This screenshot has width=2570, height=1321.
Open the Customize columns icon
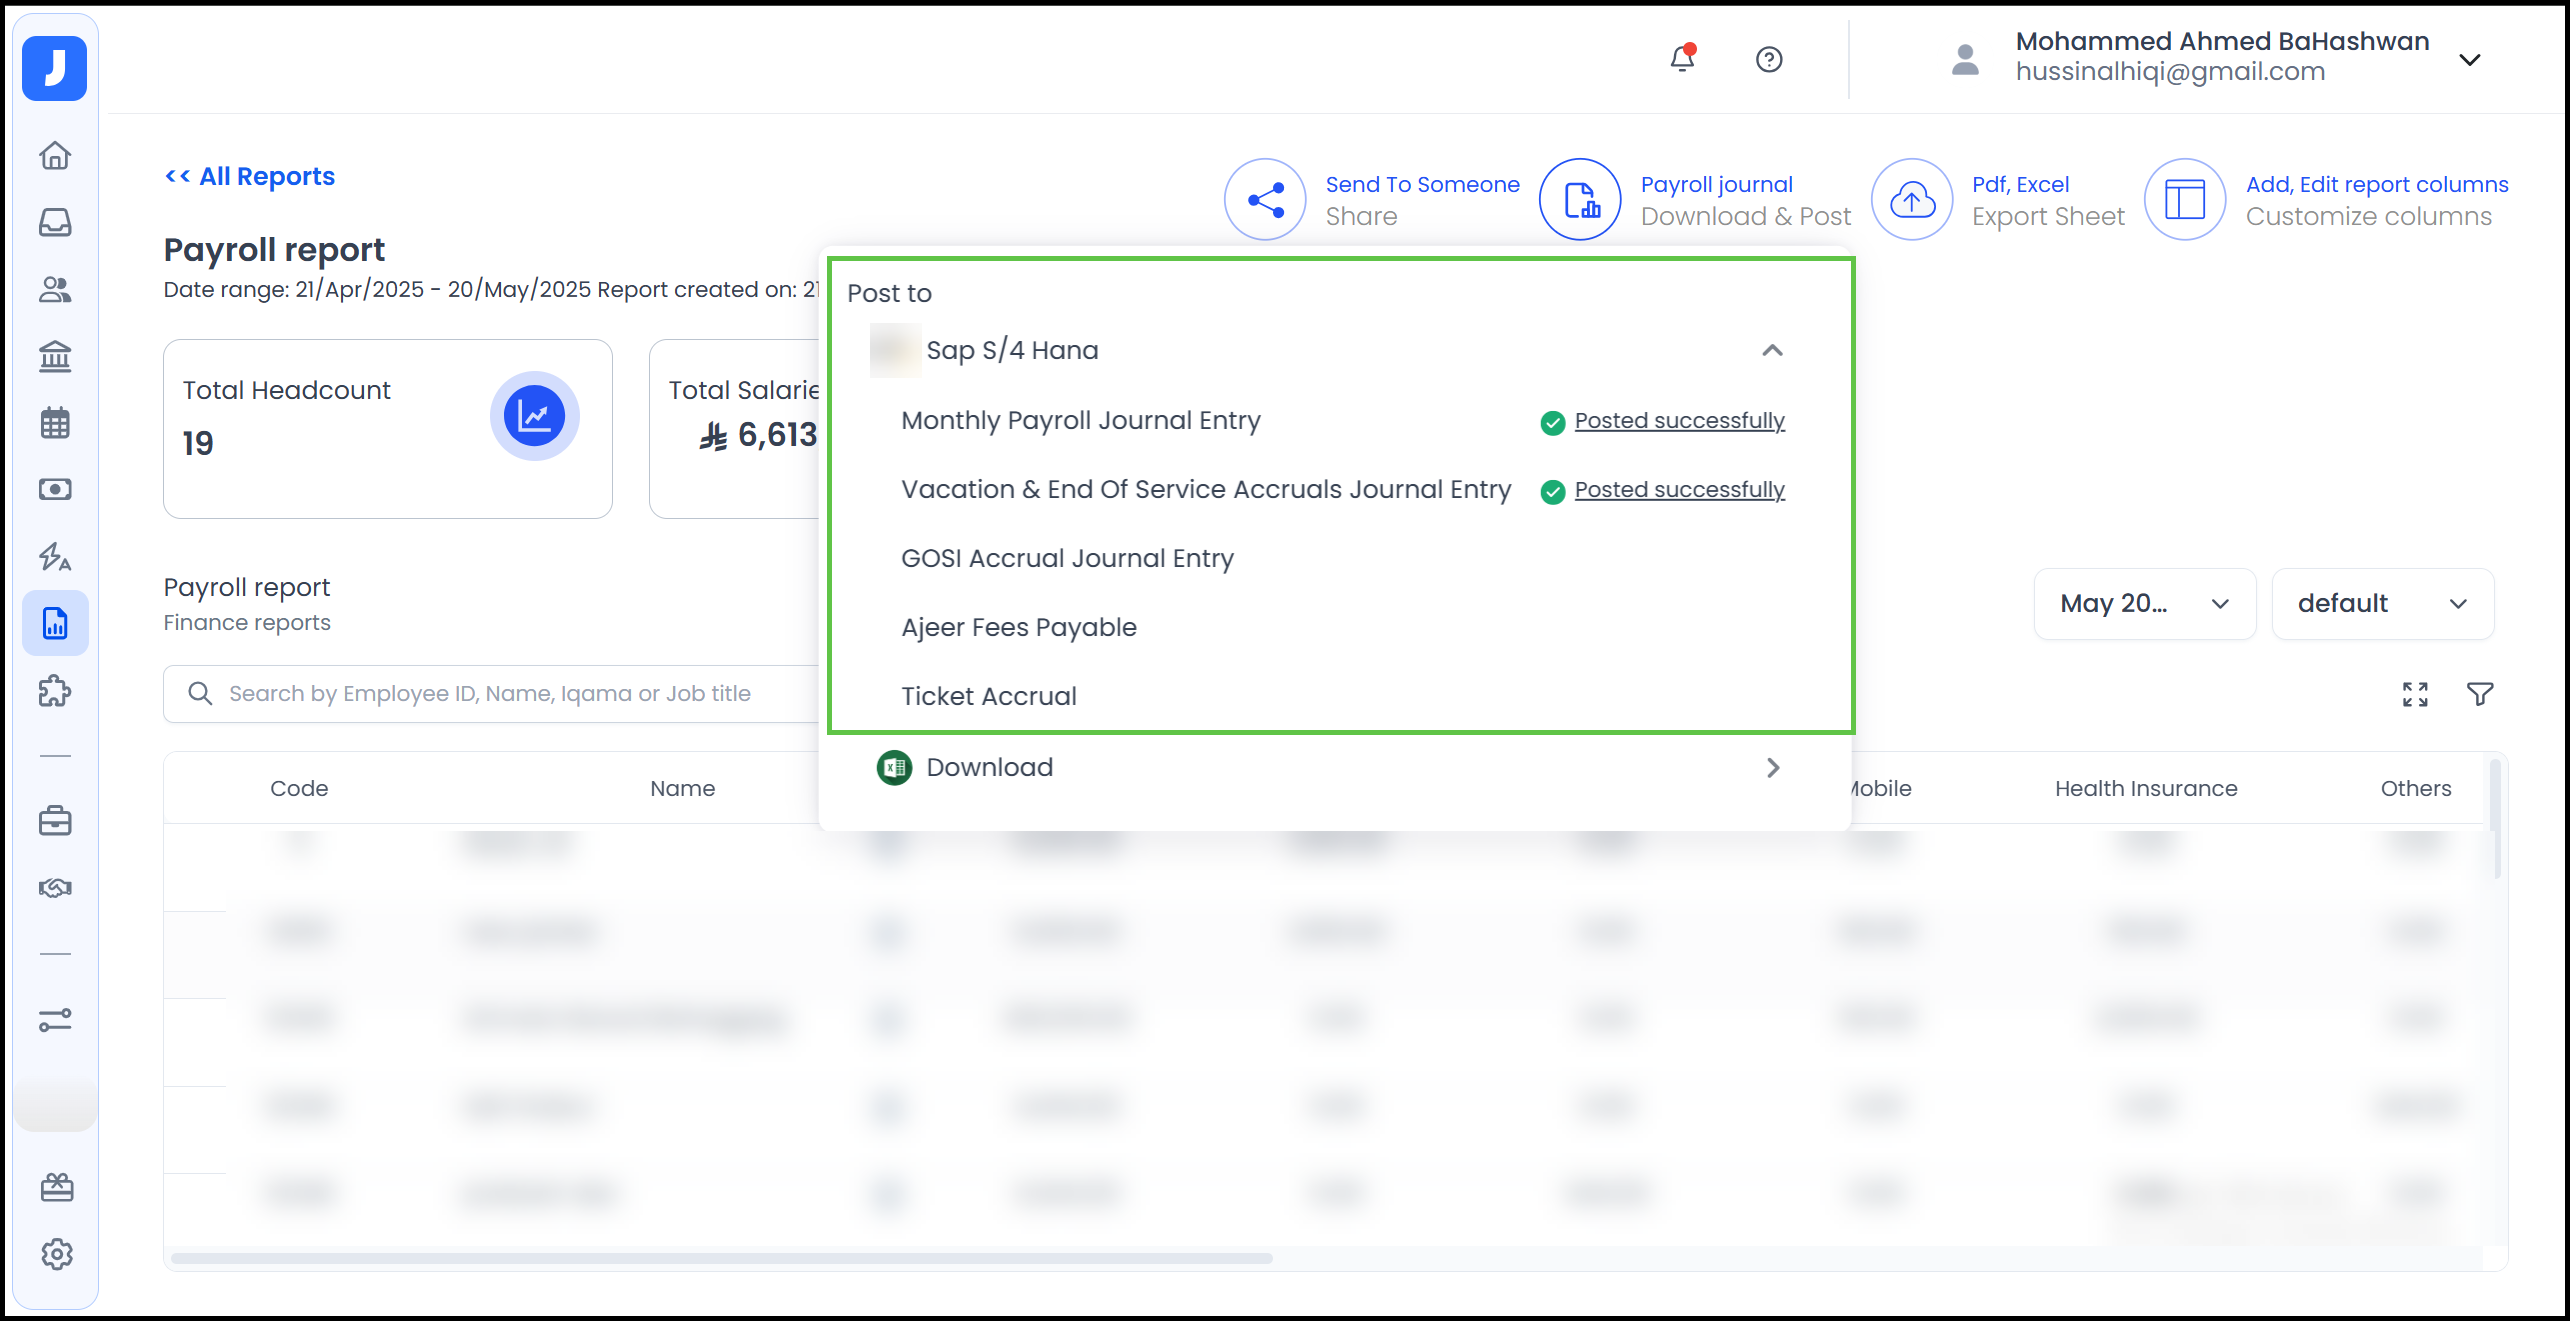tap(2184, 200)
